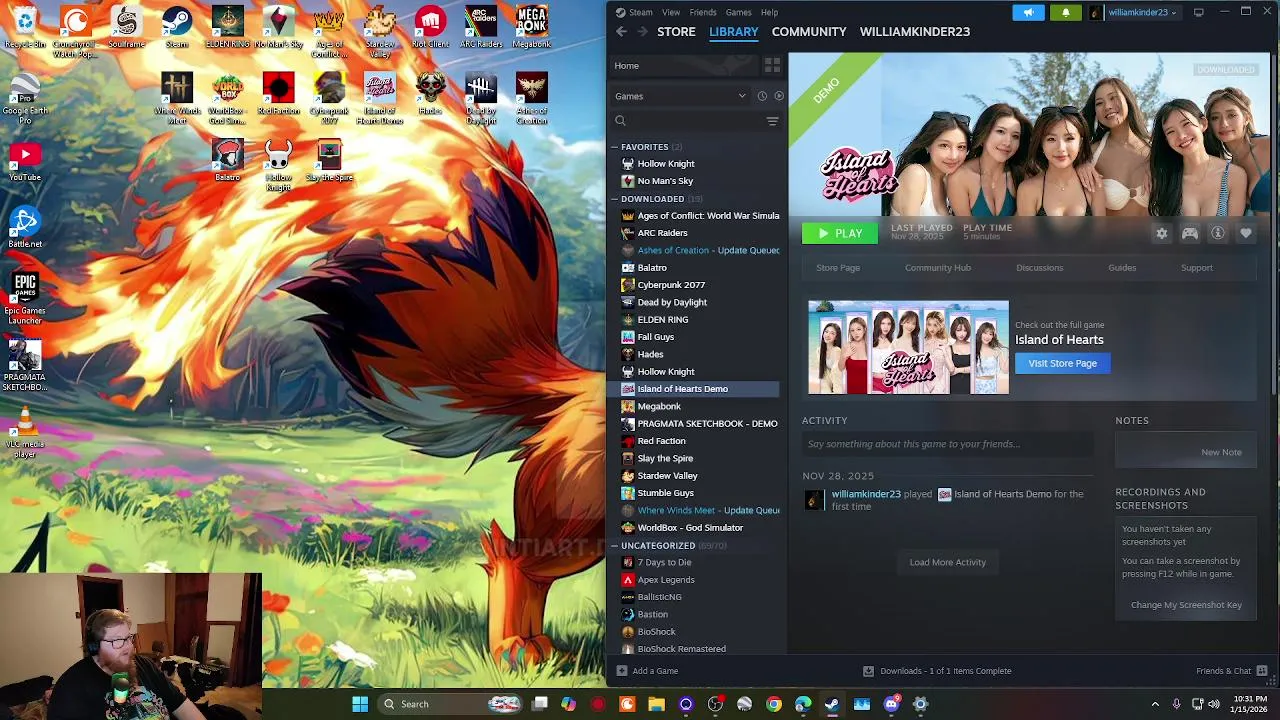
Task: Click the plus icon for Add a Game
Action: point(622,671)
